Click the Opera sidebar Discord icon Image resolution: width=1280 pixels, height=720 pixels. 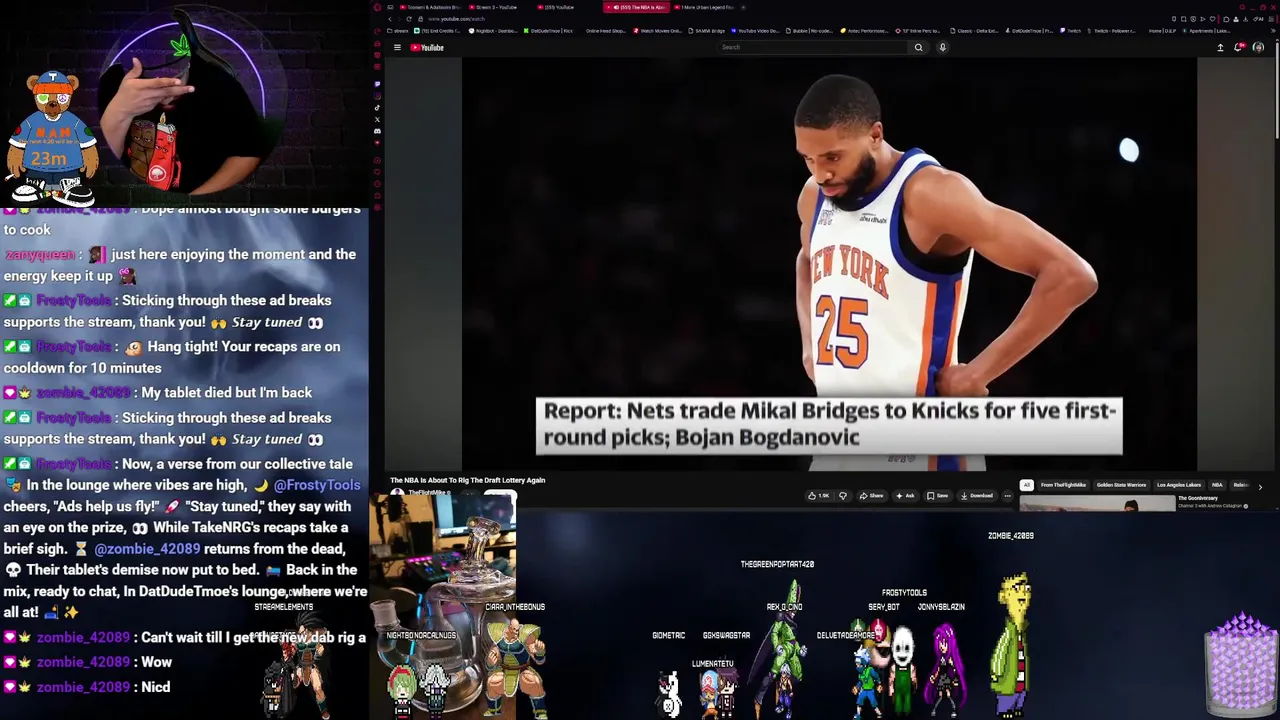pyautogui.click(x=377, y=131)
